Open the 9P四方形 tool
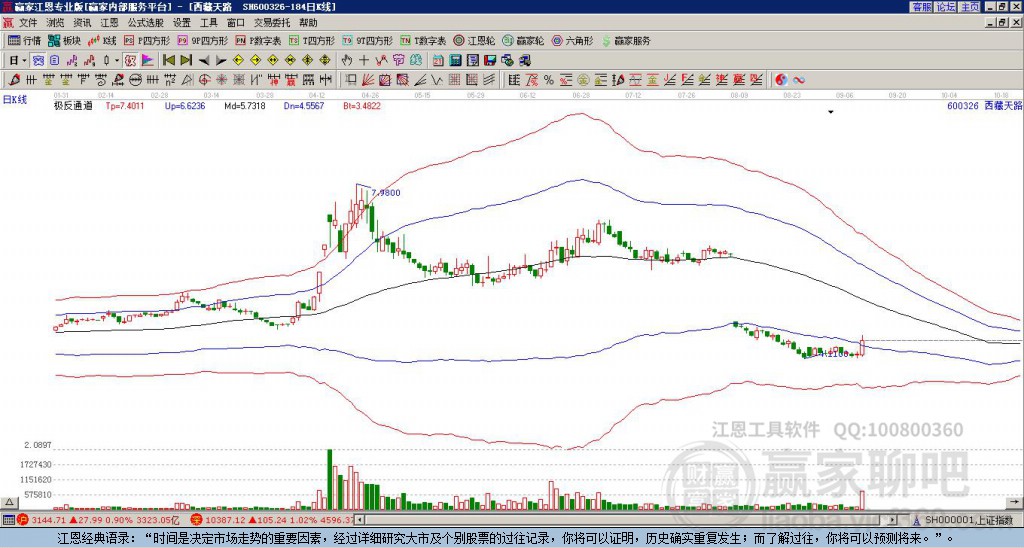Viewport: 1024px width, 548px height. point(202,40)
